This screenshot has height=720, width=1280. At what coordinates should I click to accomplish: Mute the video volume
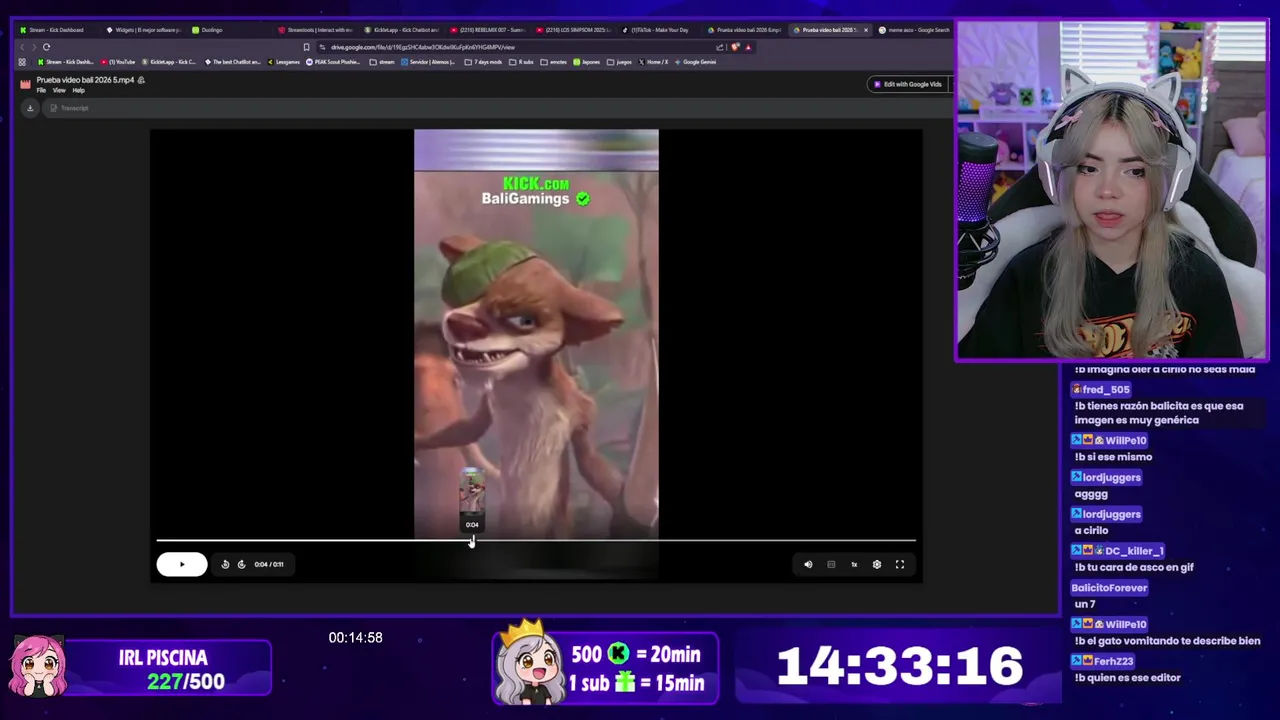tap(808, 564)
